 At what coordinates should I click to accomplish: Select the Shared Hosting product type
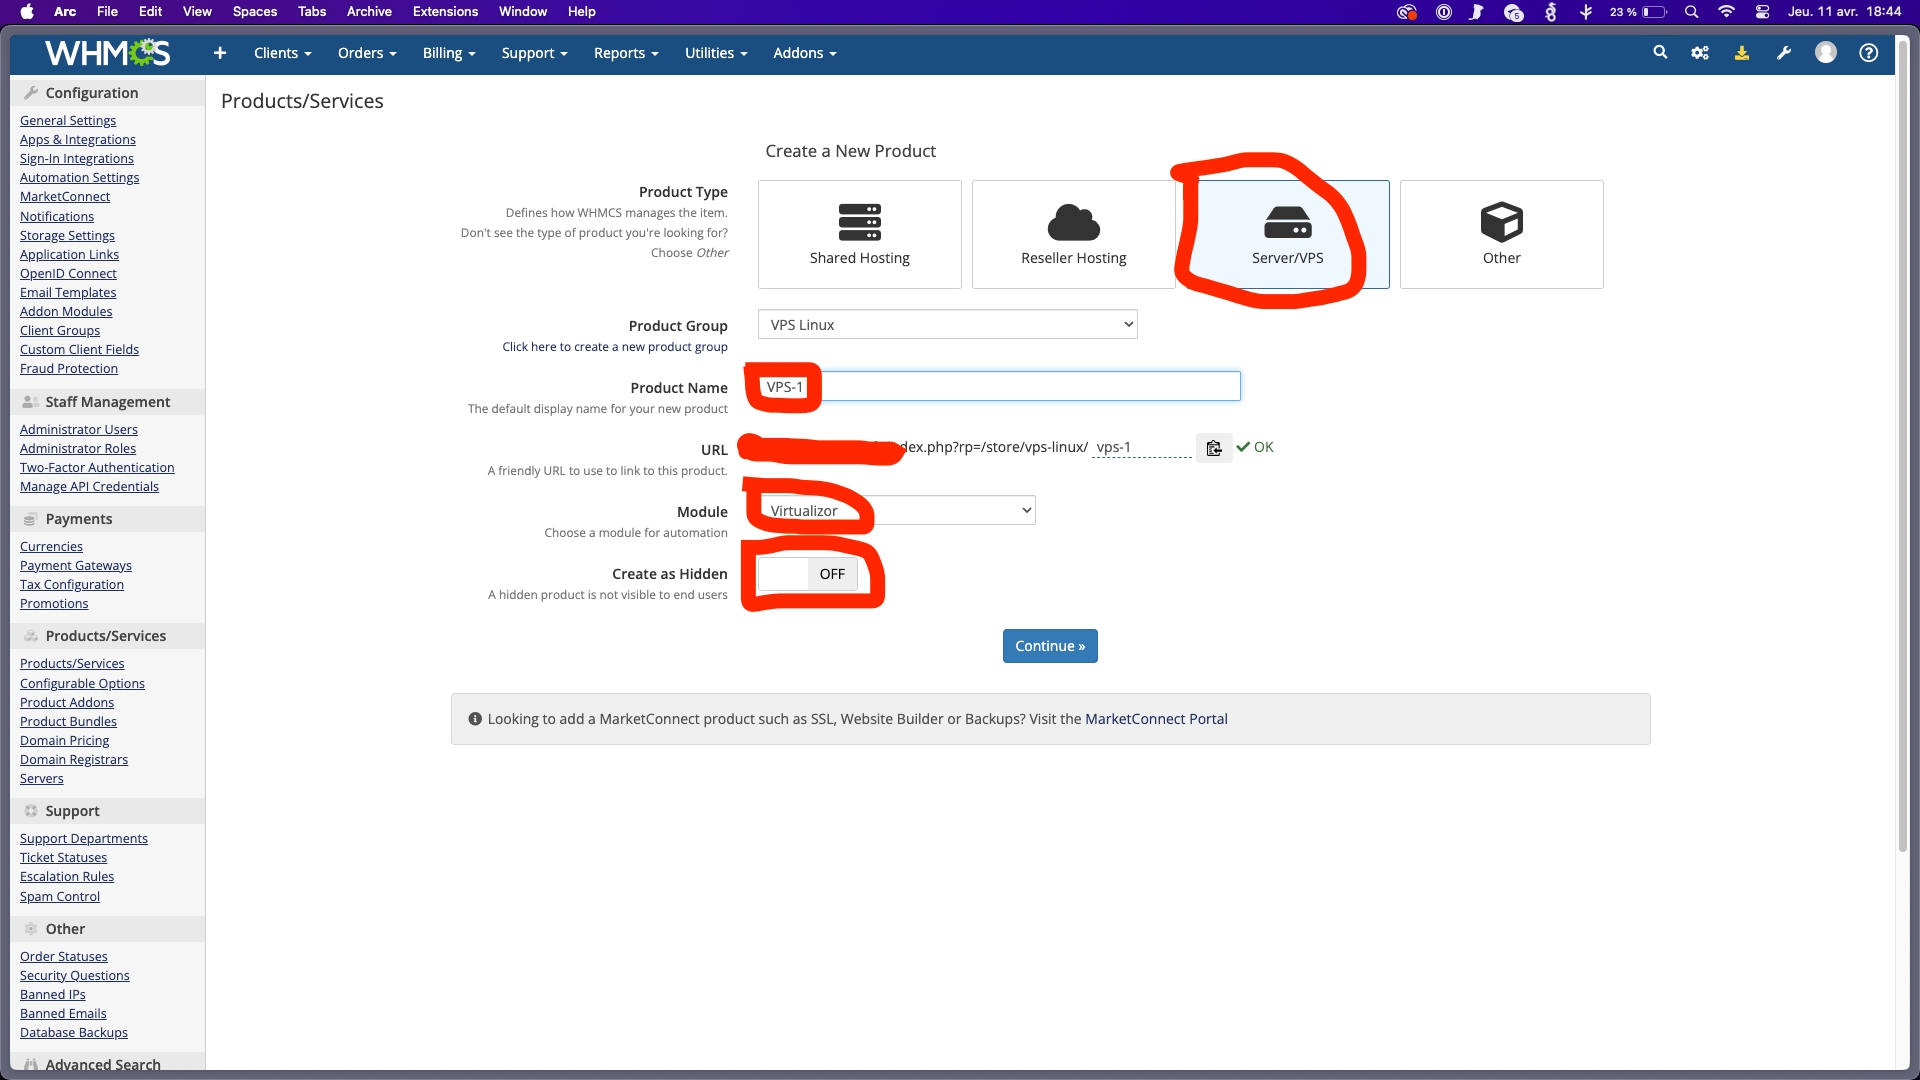(x=859, y=234)
